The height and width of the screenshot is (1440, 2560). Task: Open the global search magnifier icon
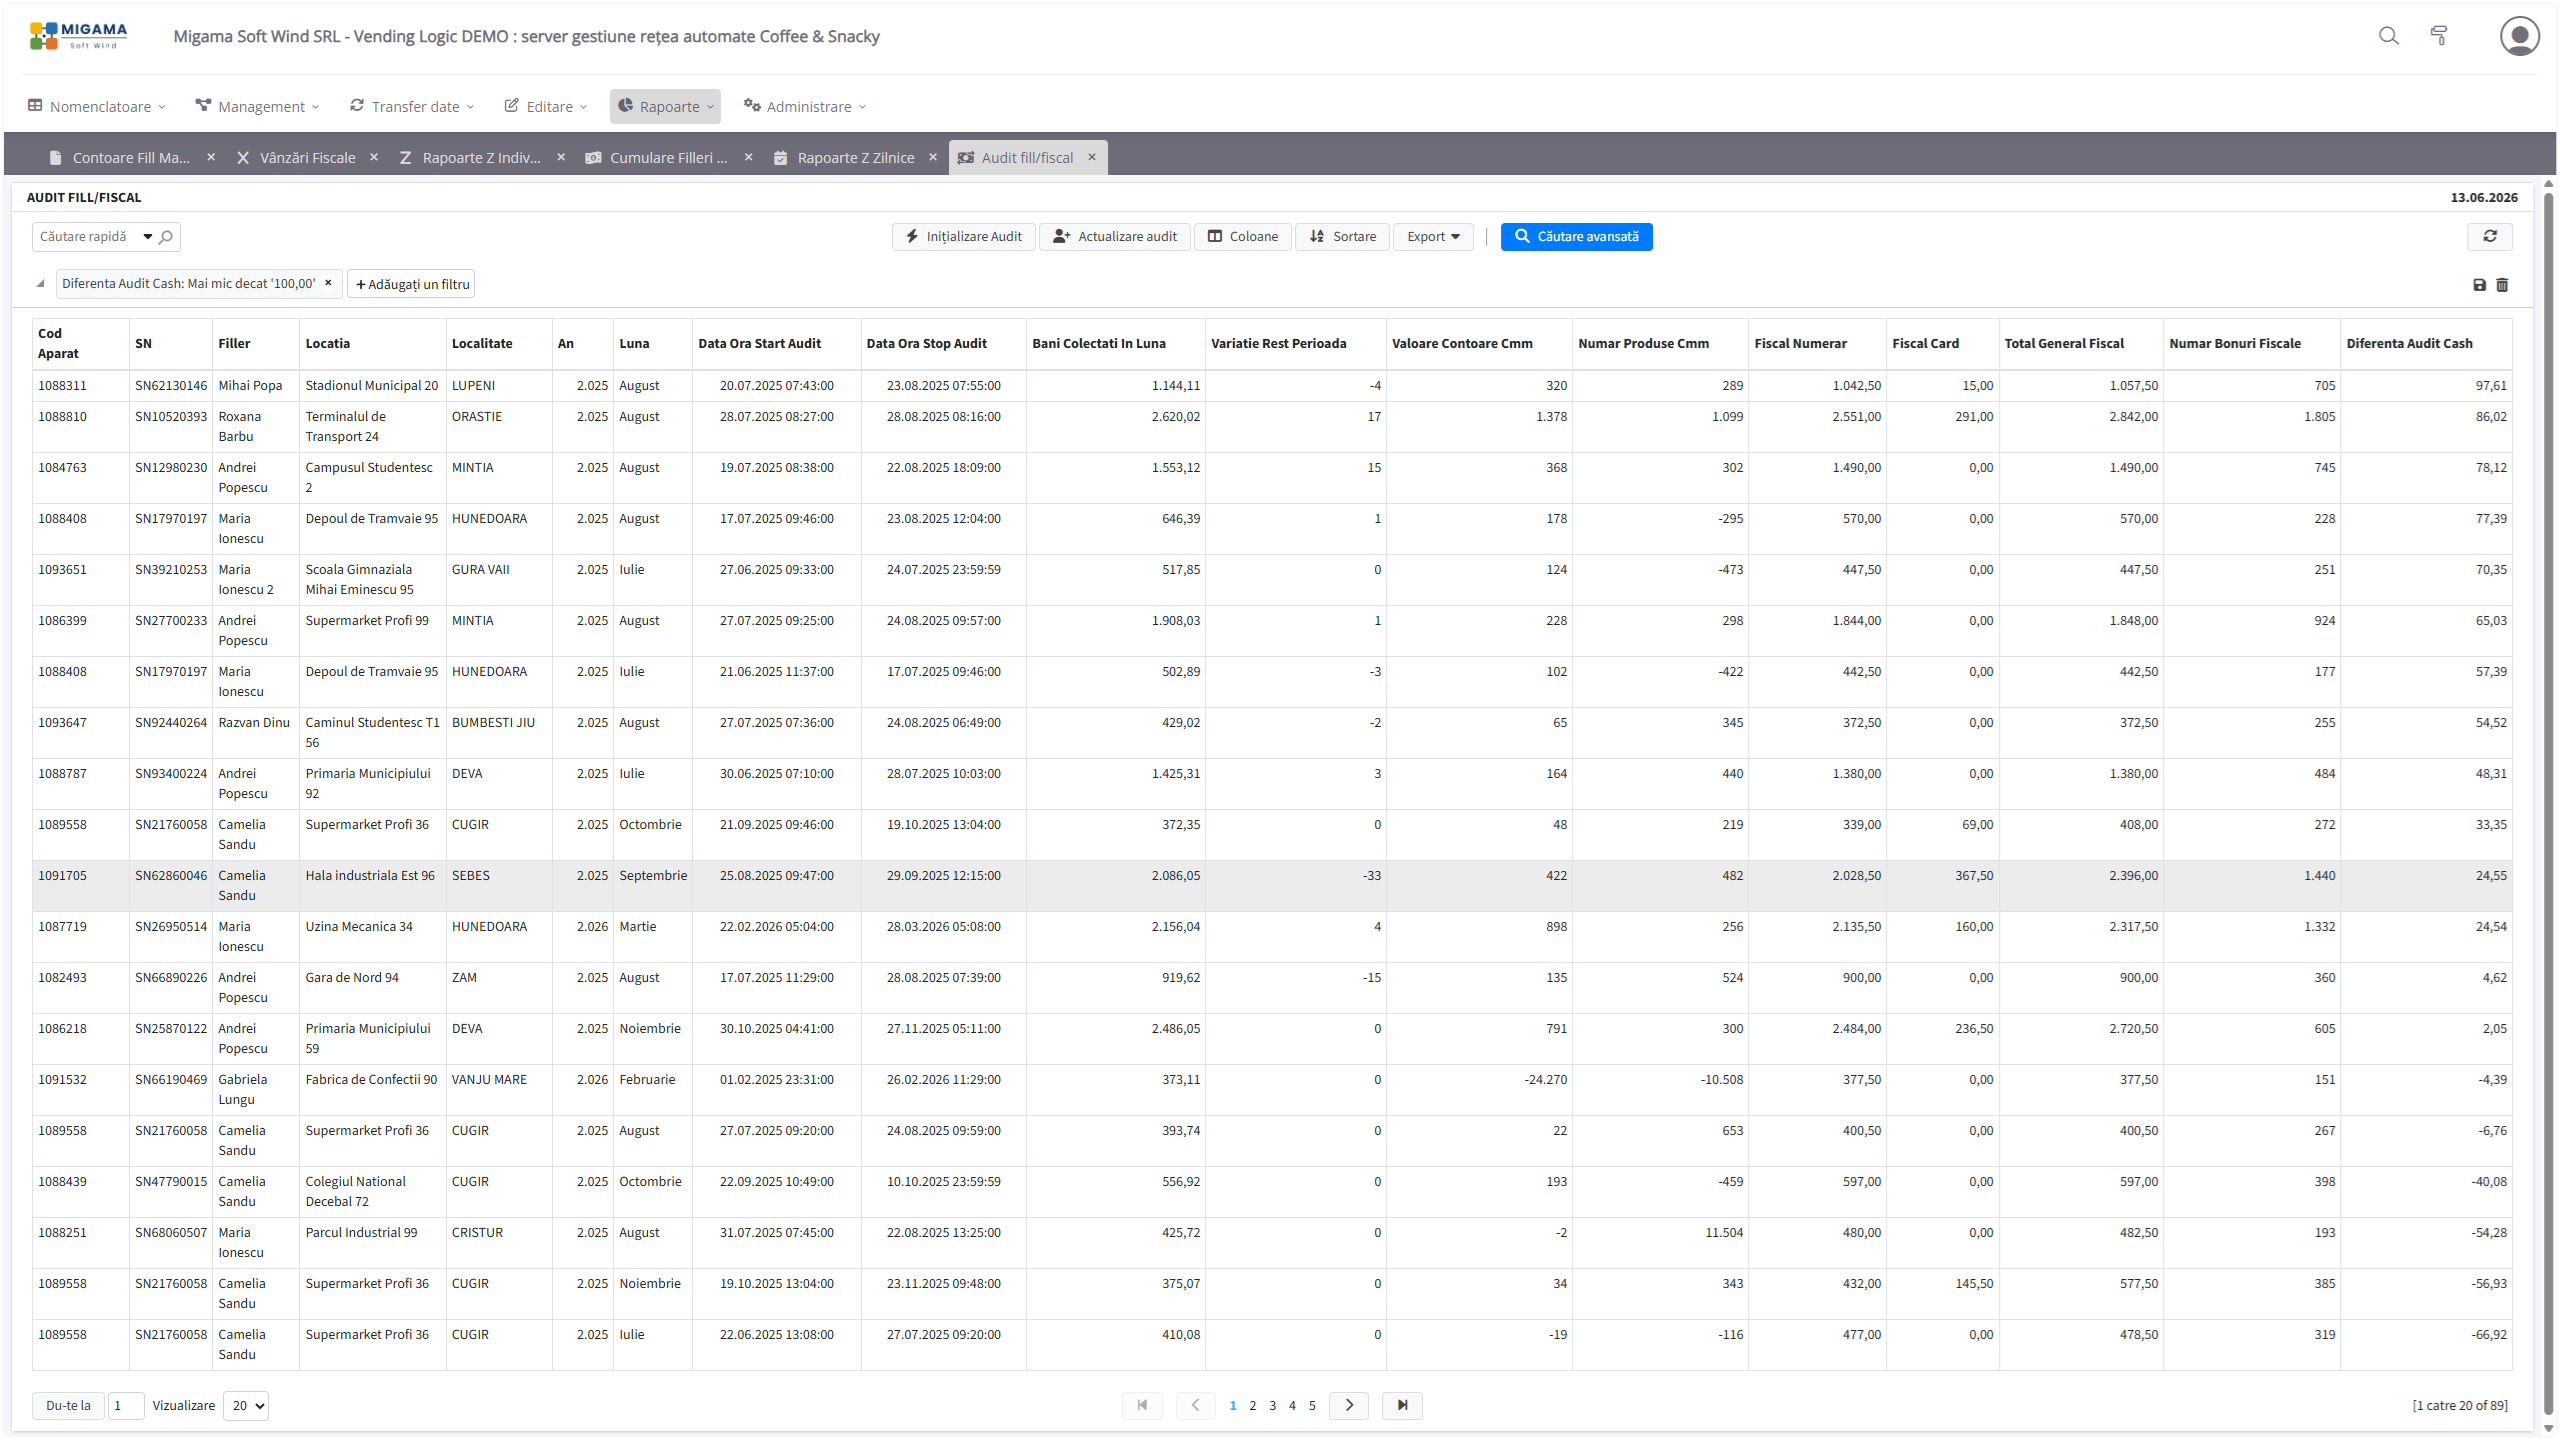coord(2388,36)
